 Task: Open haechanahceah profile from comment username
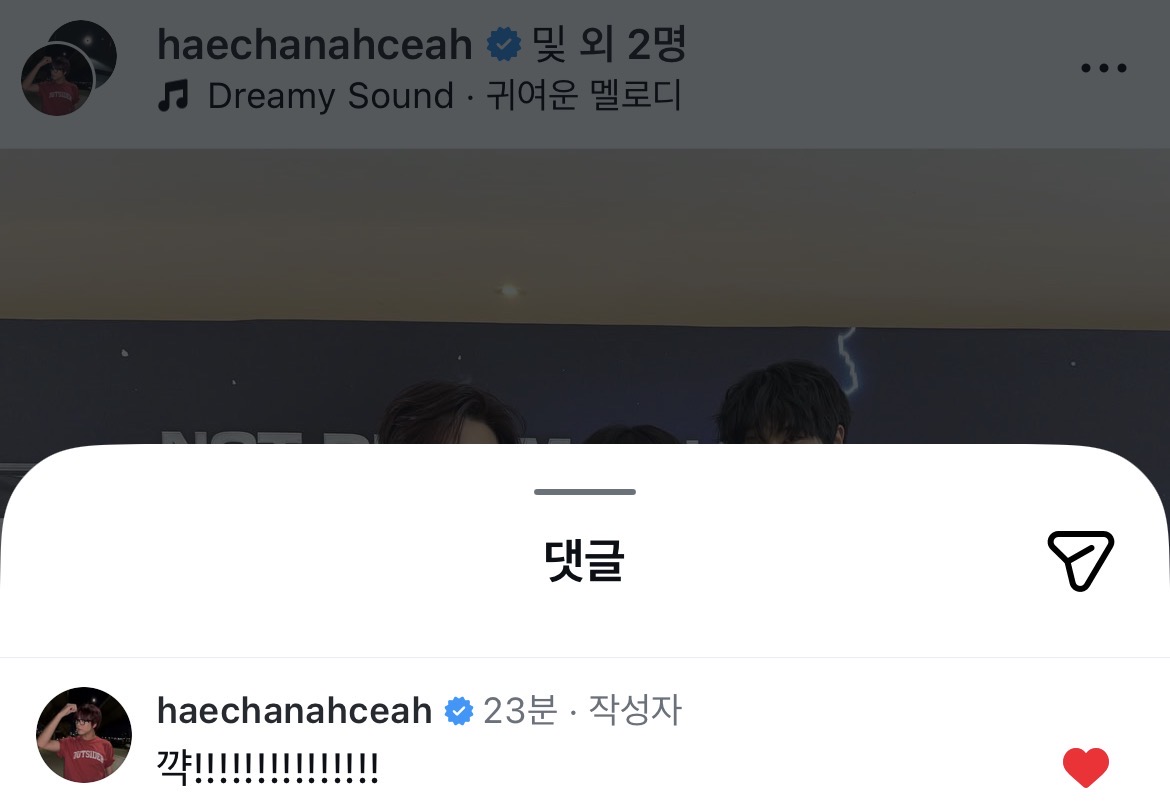pyautogui.click(x=294, y=711)
